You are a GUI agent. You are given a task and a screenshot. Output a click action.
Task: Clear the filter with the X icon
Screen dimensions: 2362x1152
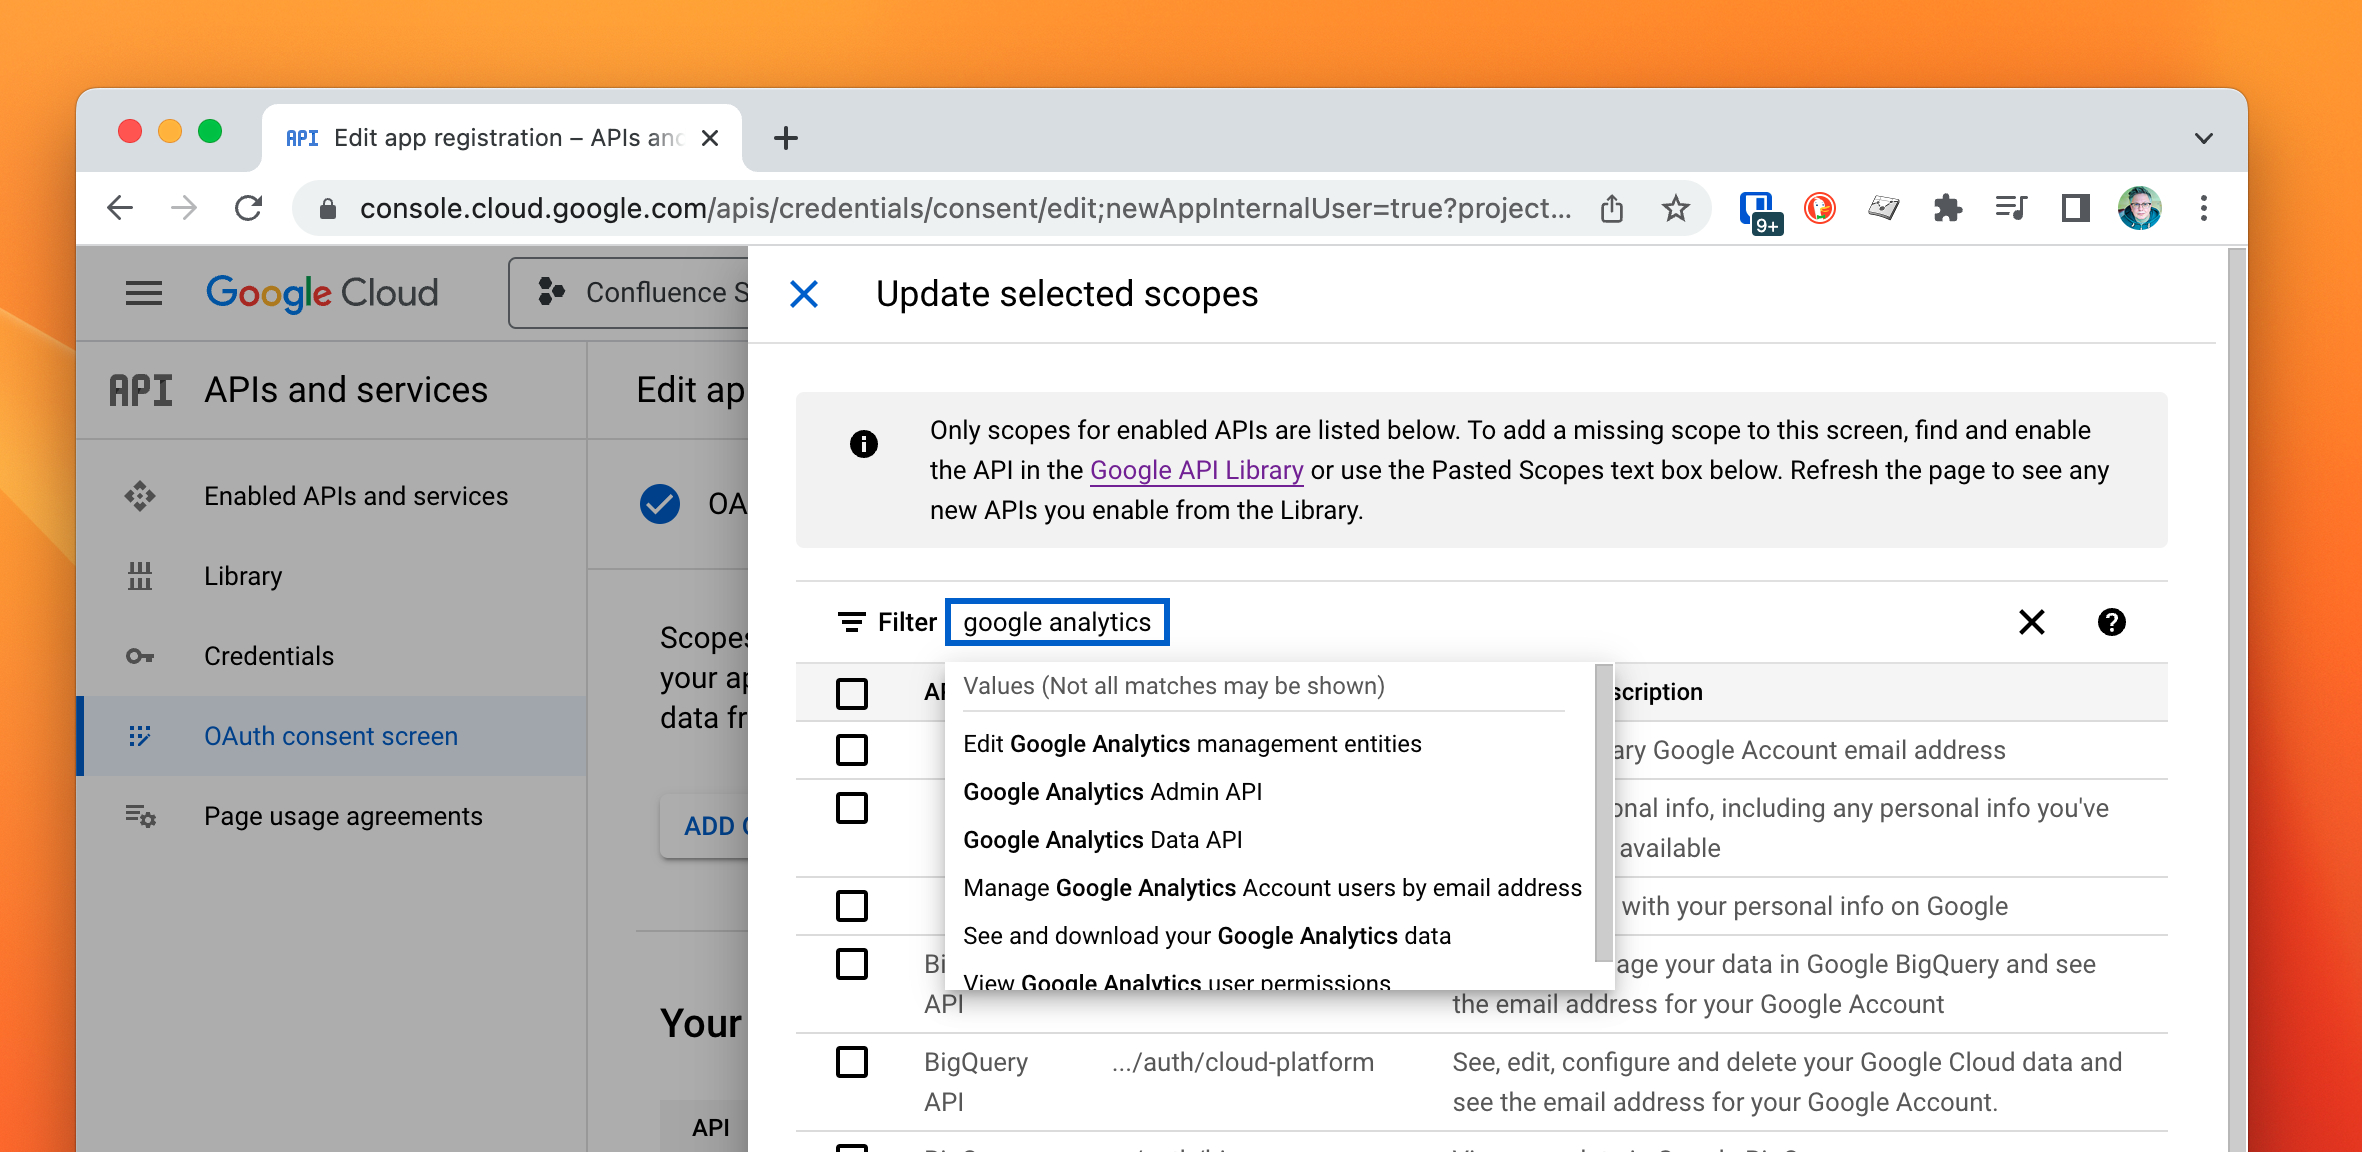click(x=2031, y=622)
